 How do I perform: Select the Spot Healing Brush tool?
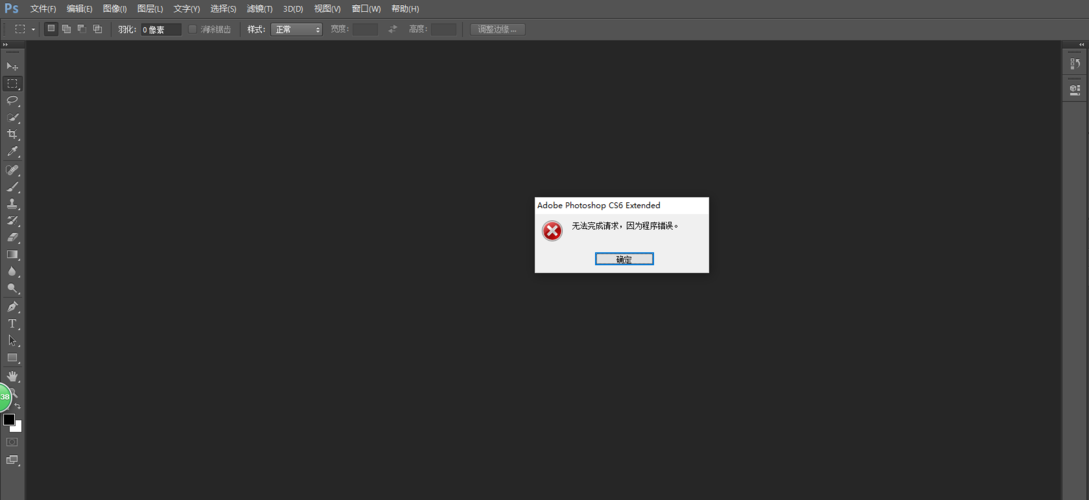(13, 170)
